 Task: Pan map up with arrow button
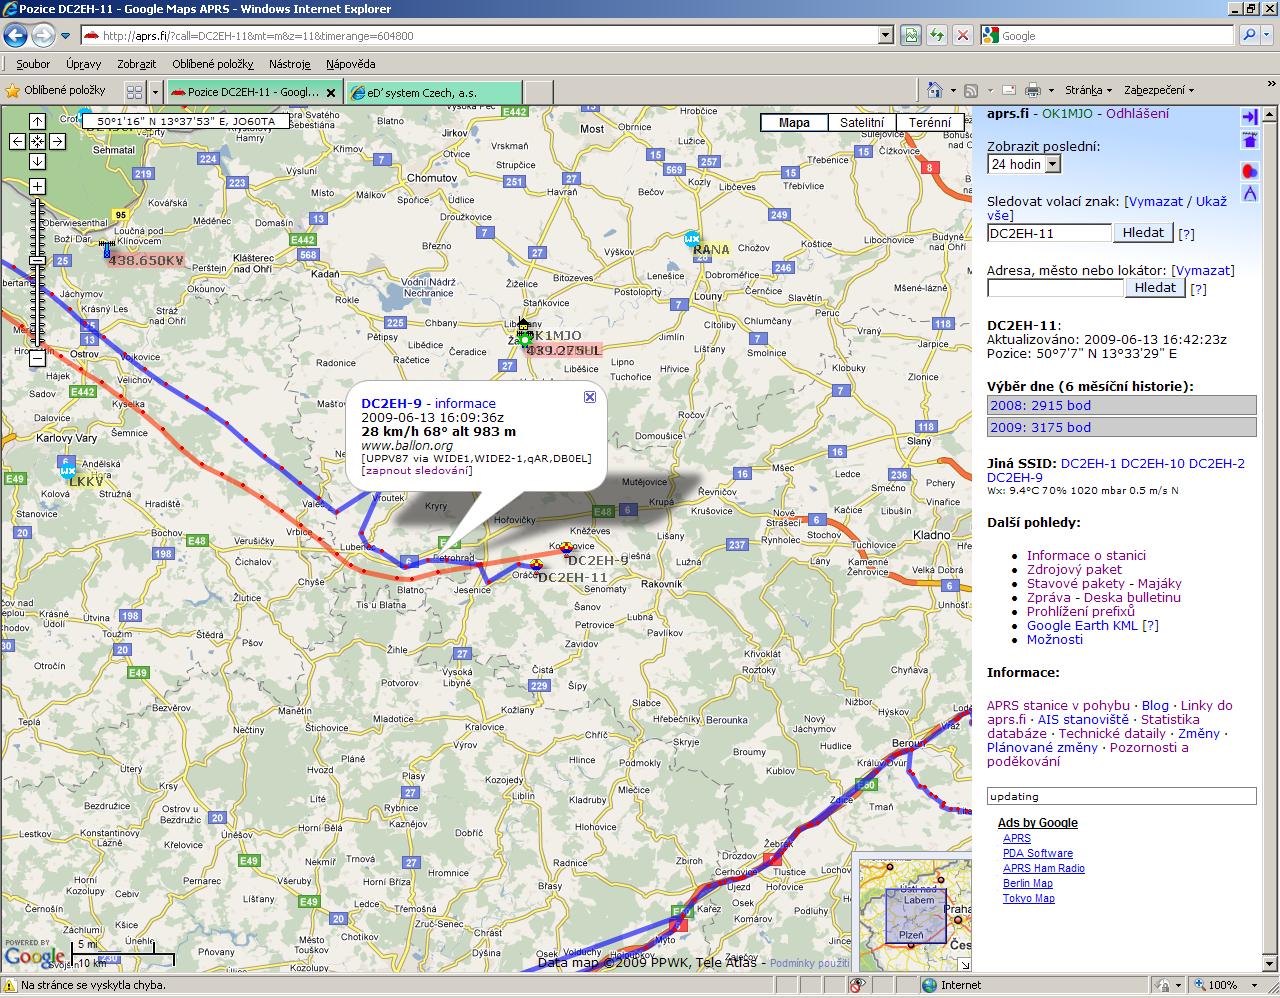click(37, 121)
